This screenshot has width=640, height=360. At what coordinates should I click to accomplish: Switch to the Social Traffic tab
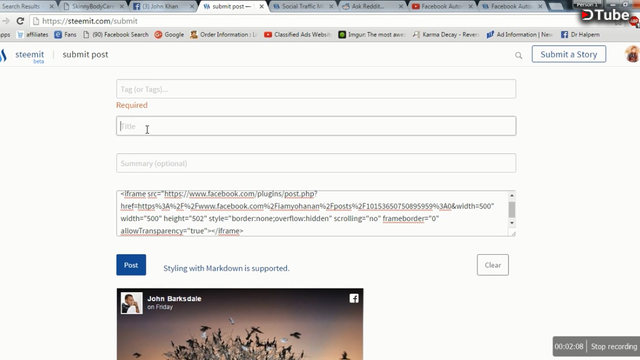(302, 6)
